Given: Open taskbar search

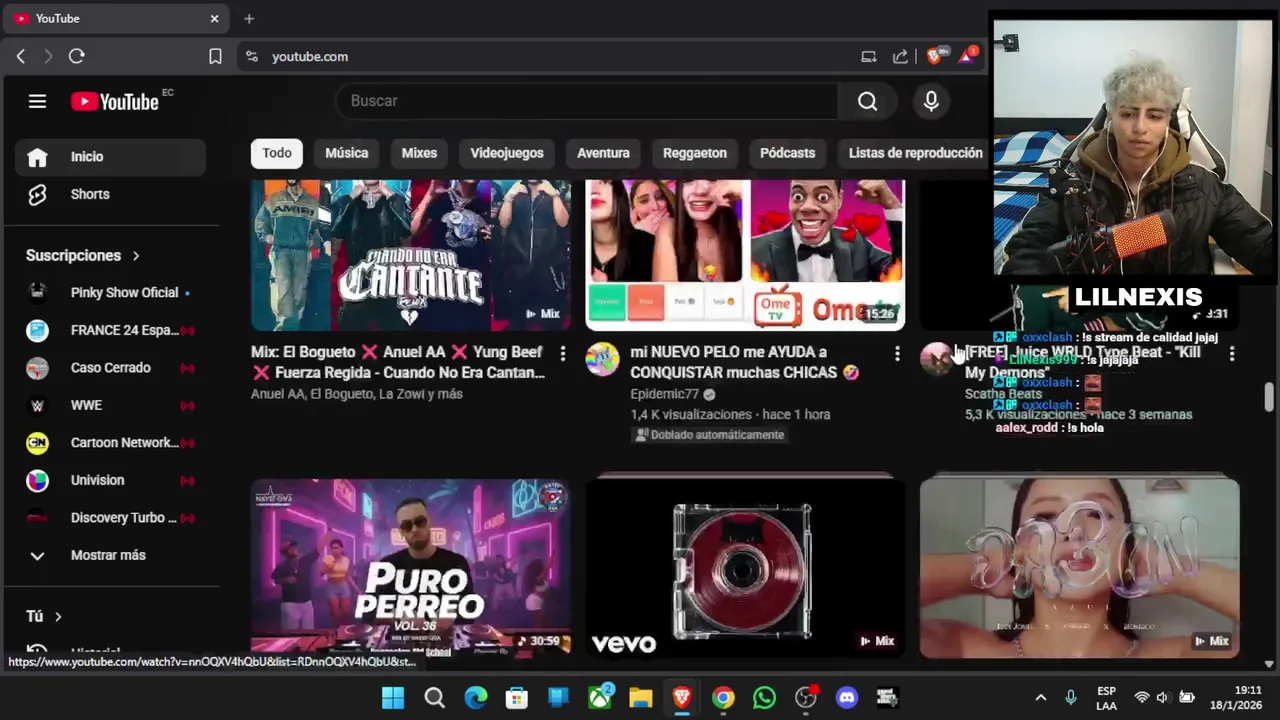Looking at the screenshot, I should click(x=434, y=697).
